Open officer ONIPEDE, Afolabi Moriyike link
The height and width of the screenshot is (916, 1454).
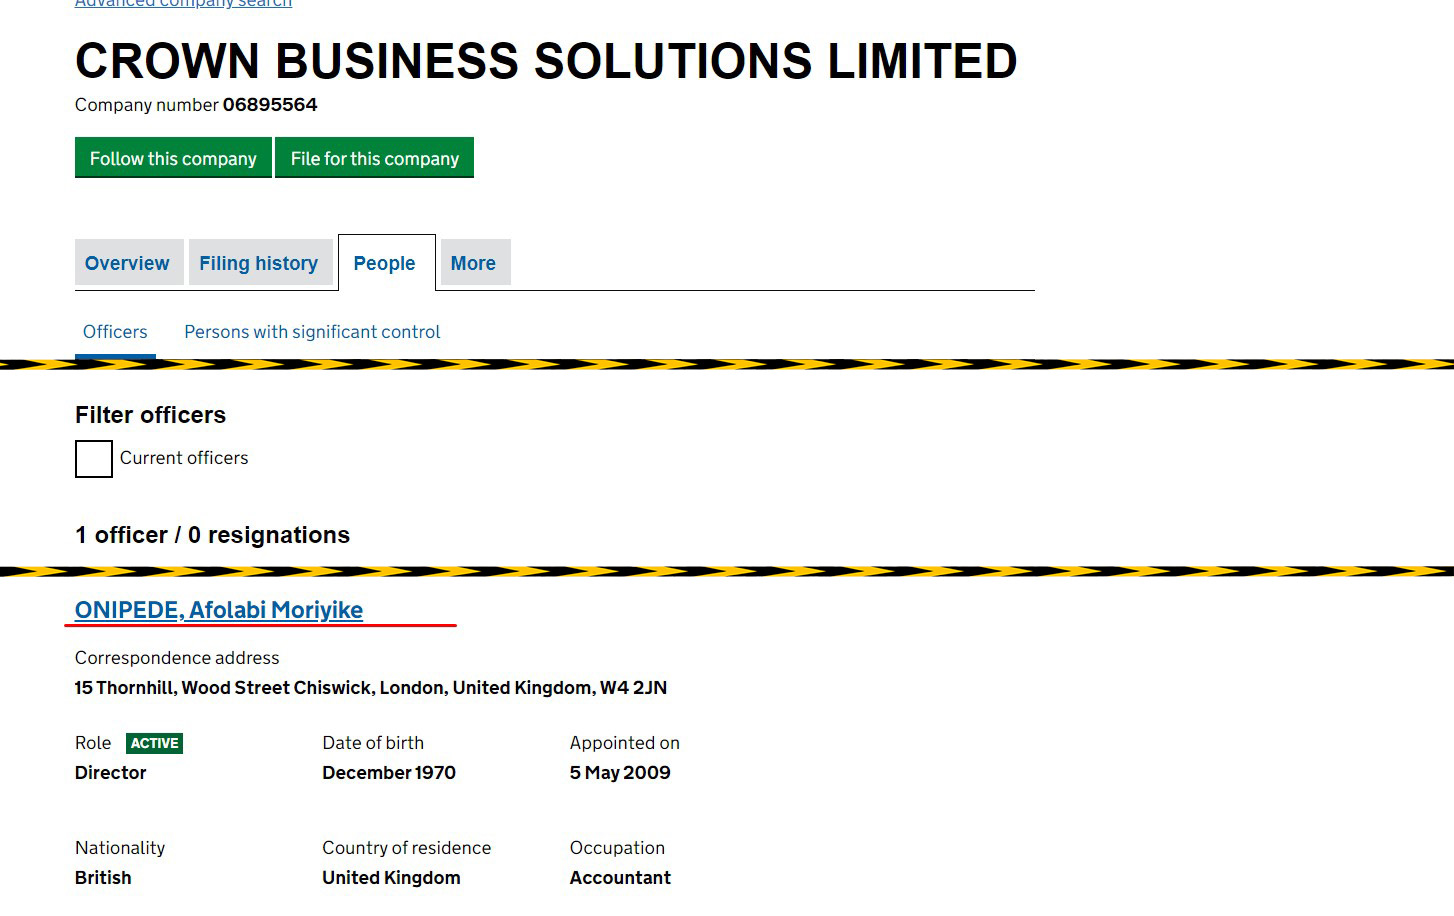click(x=219, y=610)
